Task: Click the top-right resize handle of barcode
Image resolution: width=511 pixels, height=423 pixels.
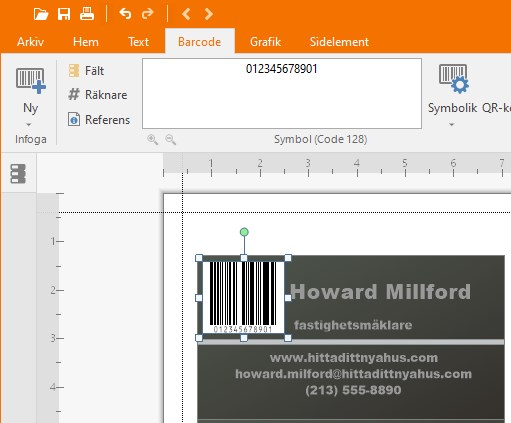Action: (288, 258)
